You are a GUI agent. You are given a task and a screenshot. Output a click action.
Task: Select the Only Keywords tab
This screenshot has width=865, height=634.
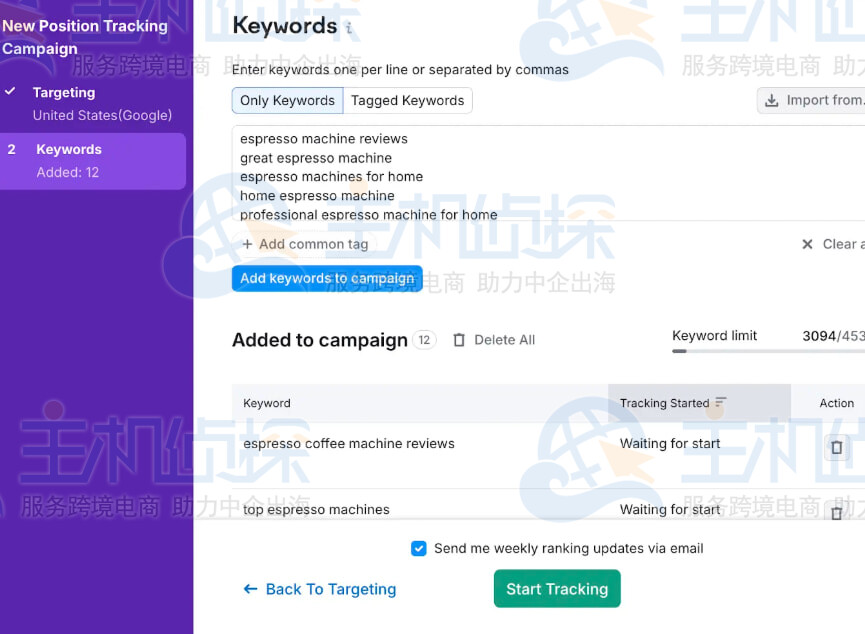point(287,100)
